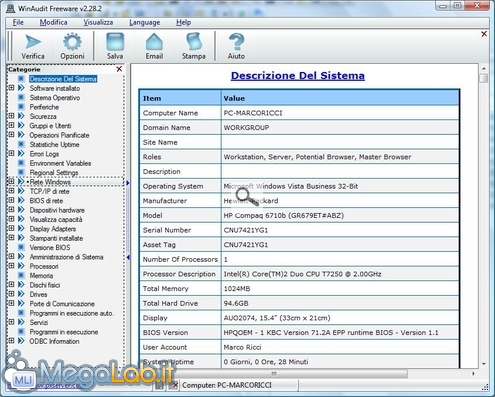495x397 pixels.
Task: Select BIOS di rete category
Action: tap(46, 201)
